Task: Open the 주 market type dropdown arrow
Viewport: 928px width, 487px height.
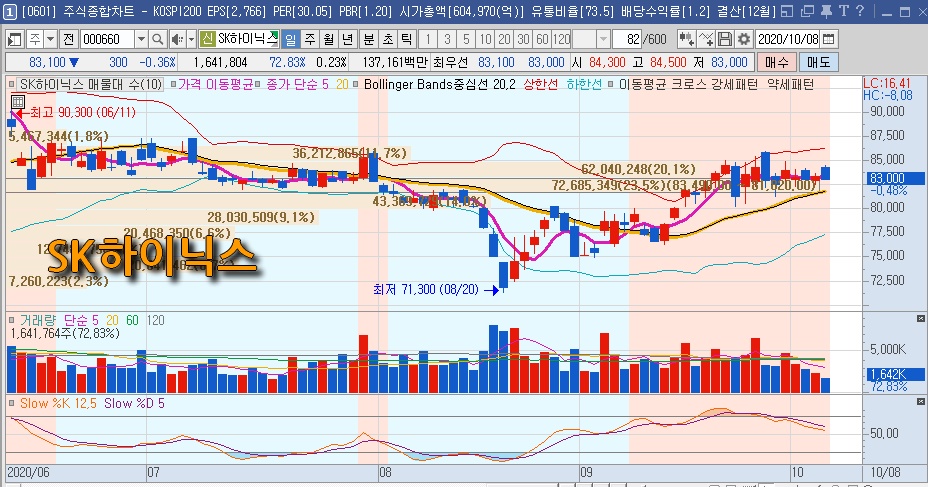Action: pos(50,40)
